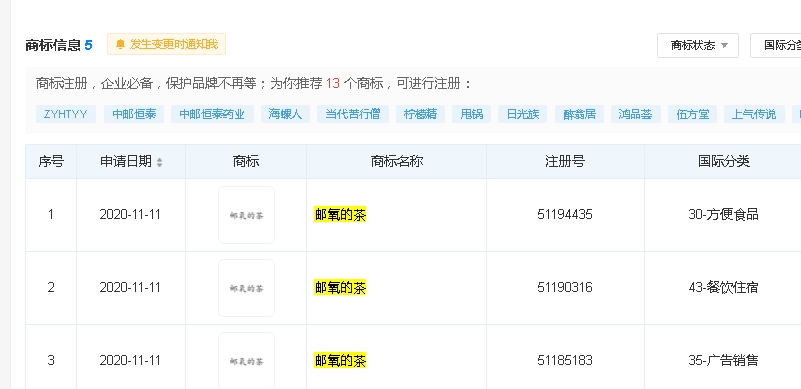The image size is (801, 389).
Task: Open trademark thumbnail in the 51194435 row
Action: (x=246, y=215)
